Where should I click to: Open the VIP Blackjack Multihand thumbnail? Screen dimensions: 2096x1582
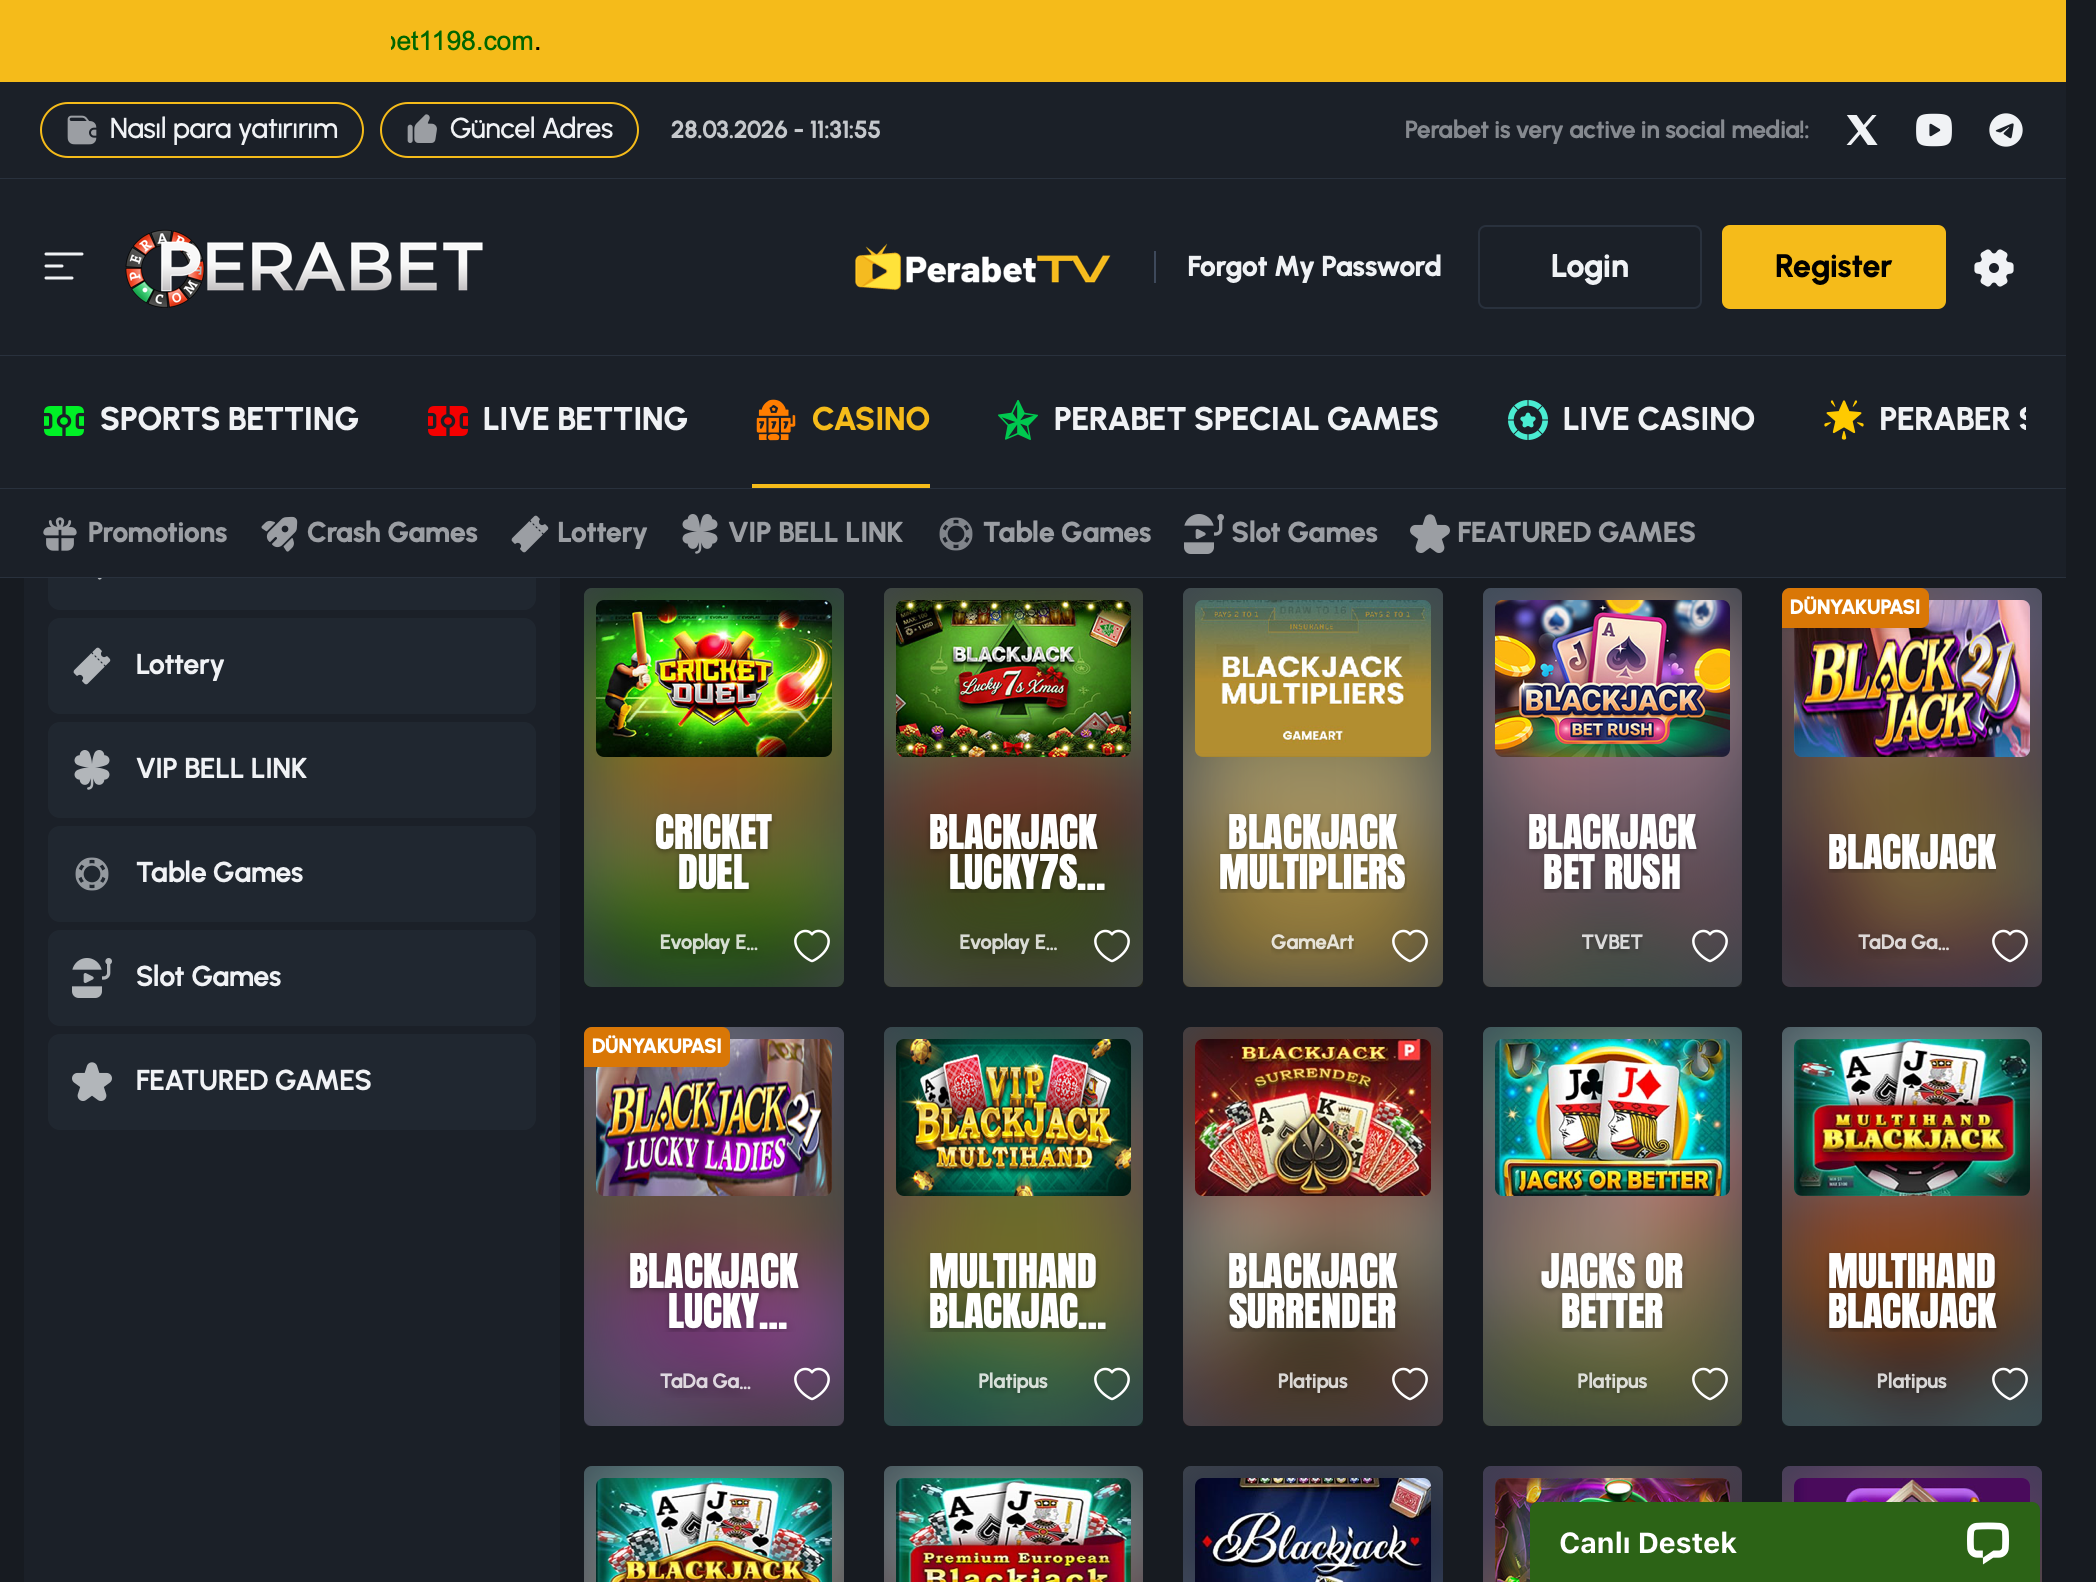coord(1013,1117)
